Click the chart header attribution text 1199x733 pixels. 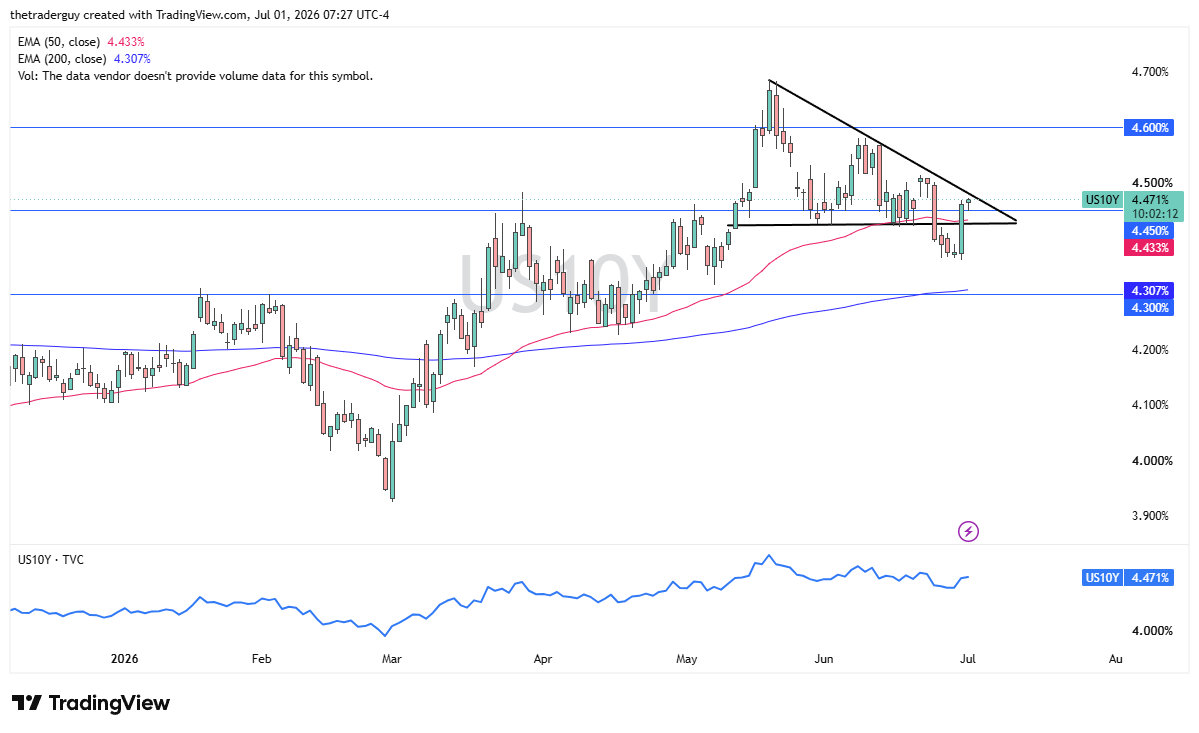200,15
